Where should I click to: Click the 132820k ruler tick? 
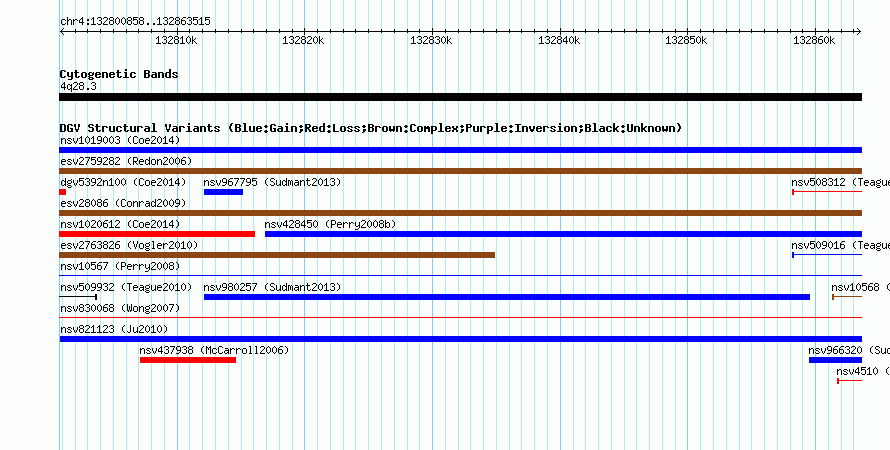pos(304,40)
